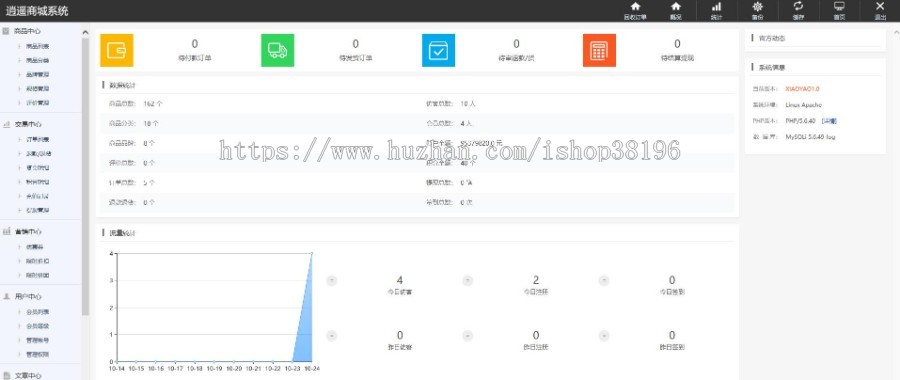
Task: Open the yellow wallet pending-payment orders tile
Action: [117, 51]
